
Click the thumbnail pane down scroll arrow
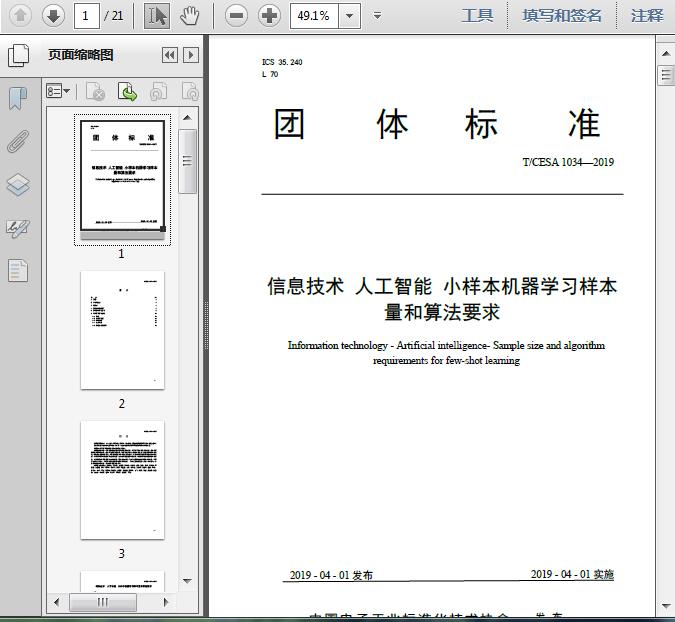point(187,581)
